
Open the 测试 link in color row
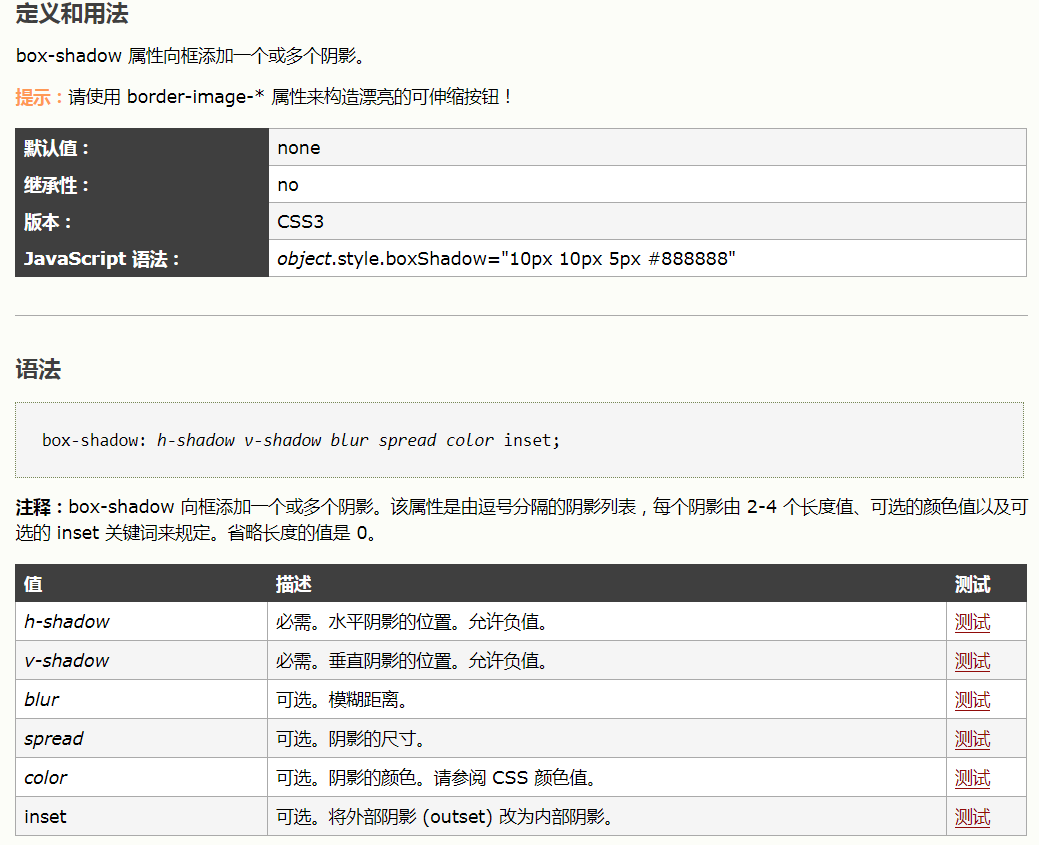(x=972, y=779)
